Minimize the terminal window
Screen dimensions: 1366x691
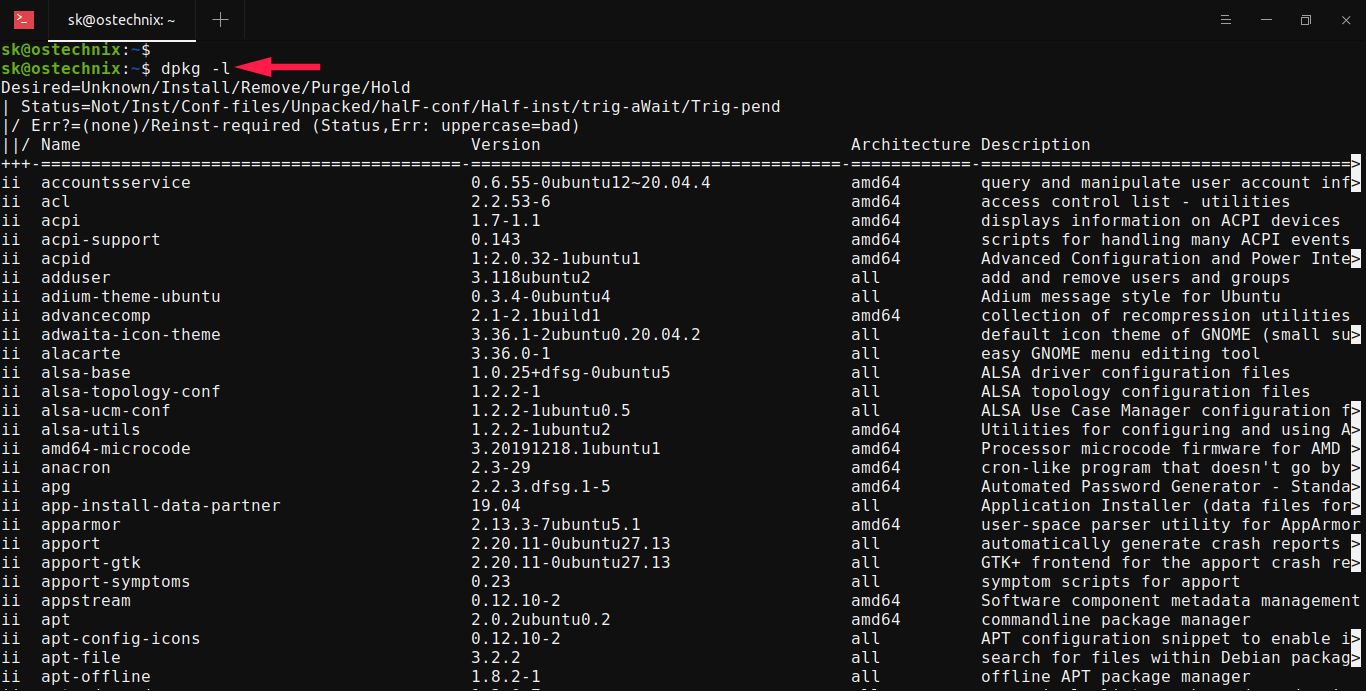(x=1265, y=20)
